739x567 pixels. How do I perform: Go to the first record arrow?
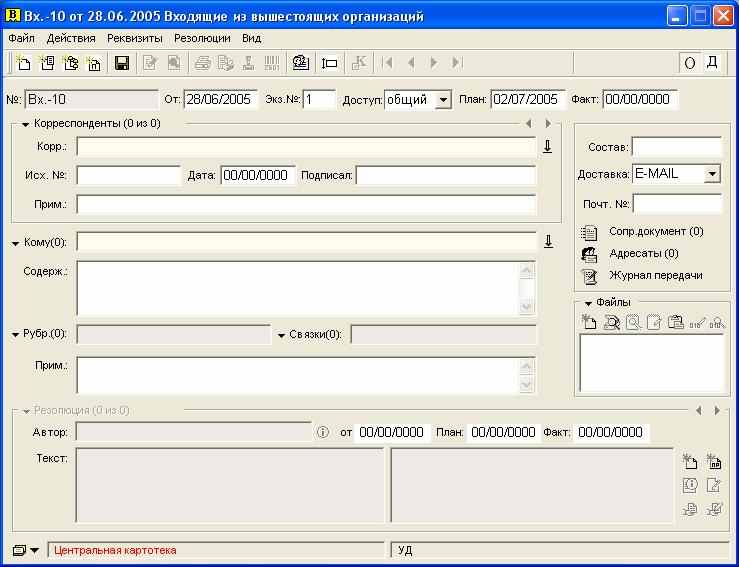388,63
